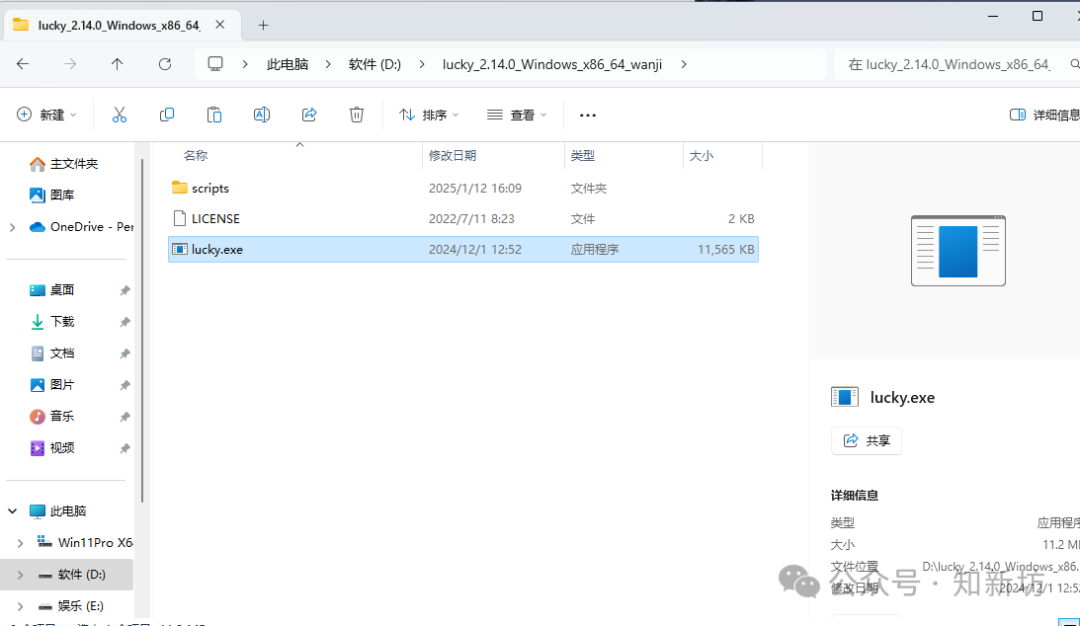
Task: Click the lucky.exe preview thumbnail
Action: click(x=958, y=251)
